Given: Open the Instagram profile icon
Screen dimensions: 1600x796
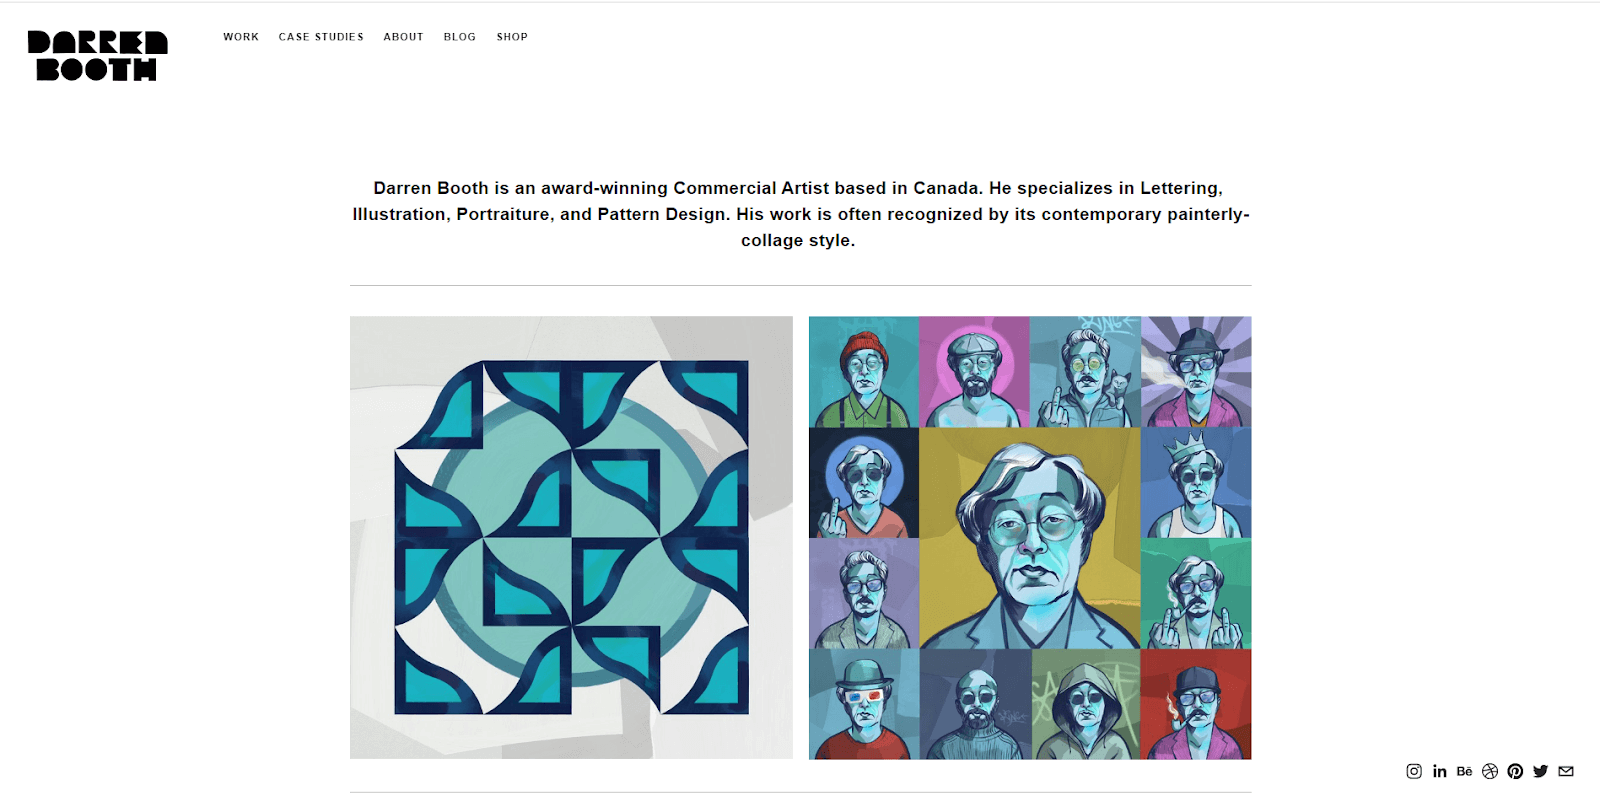Looking at the screenshot, I should click(1413, 771).
